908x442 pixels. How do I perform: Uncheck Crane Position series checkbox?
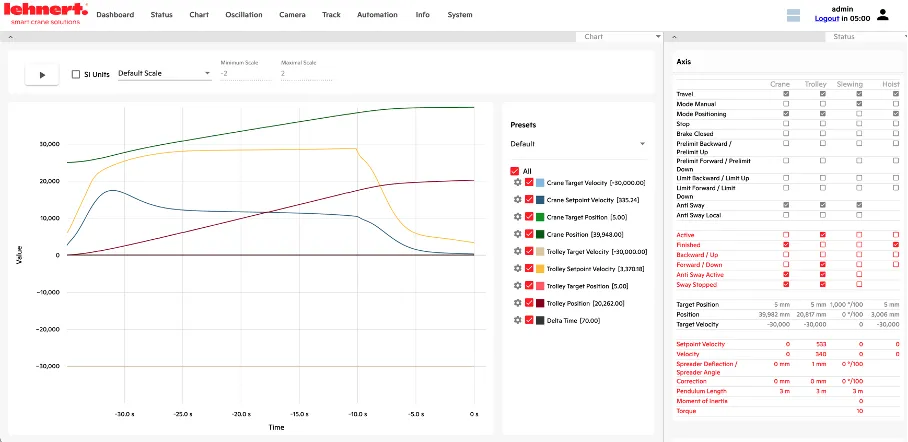point(529,234)
